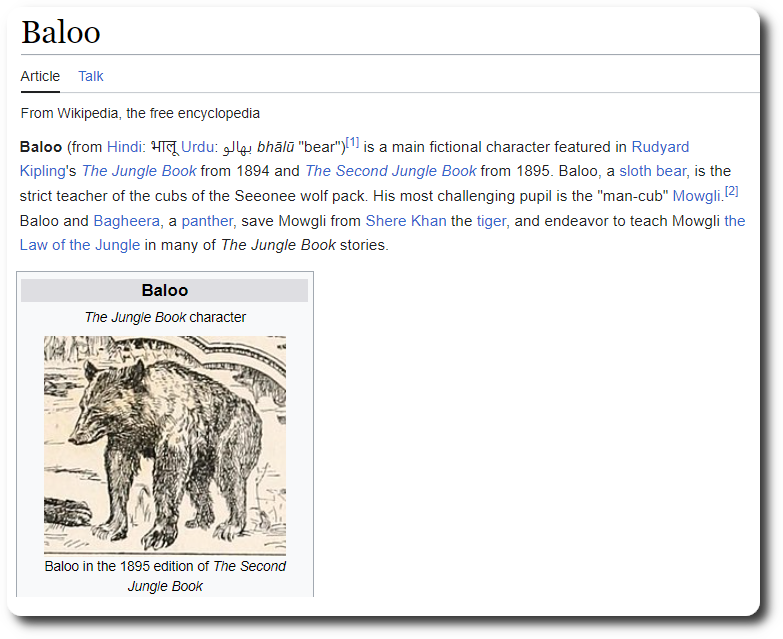The image size is (783, 639).
Task: Click the infobox Baloo header
Action: tap(165, 291)
